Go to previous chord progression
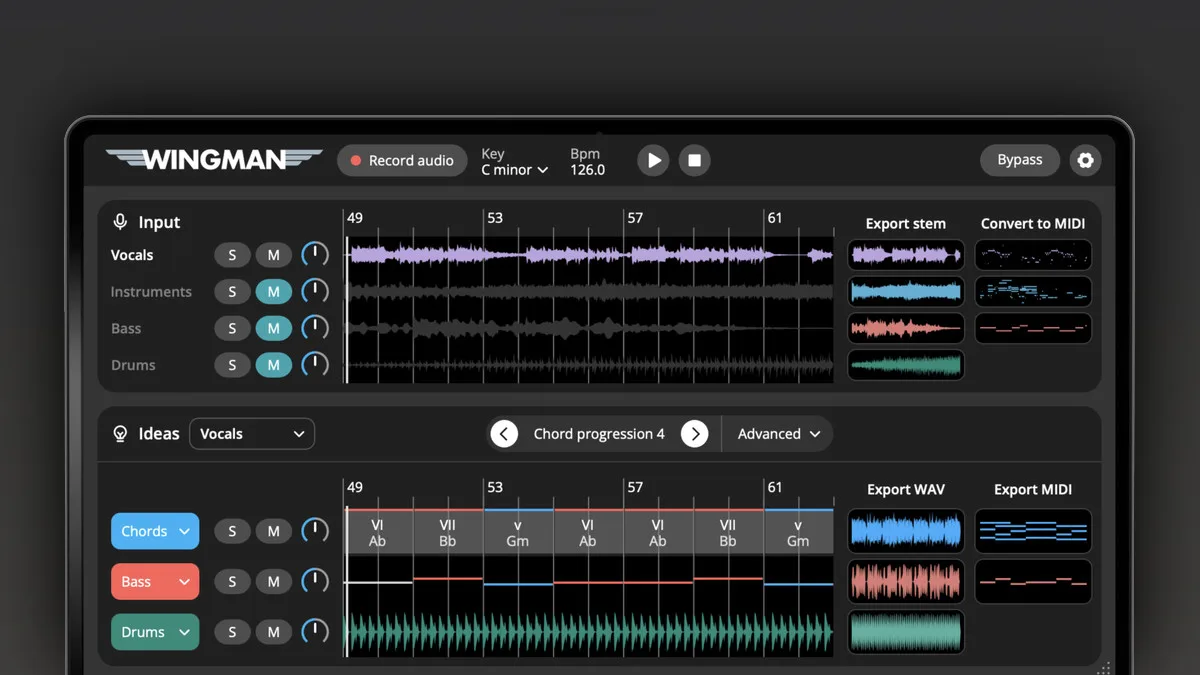The width and height of the screenshot is (1200, 675). point(505,434)
